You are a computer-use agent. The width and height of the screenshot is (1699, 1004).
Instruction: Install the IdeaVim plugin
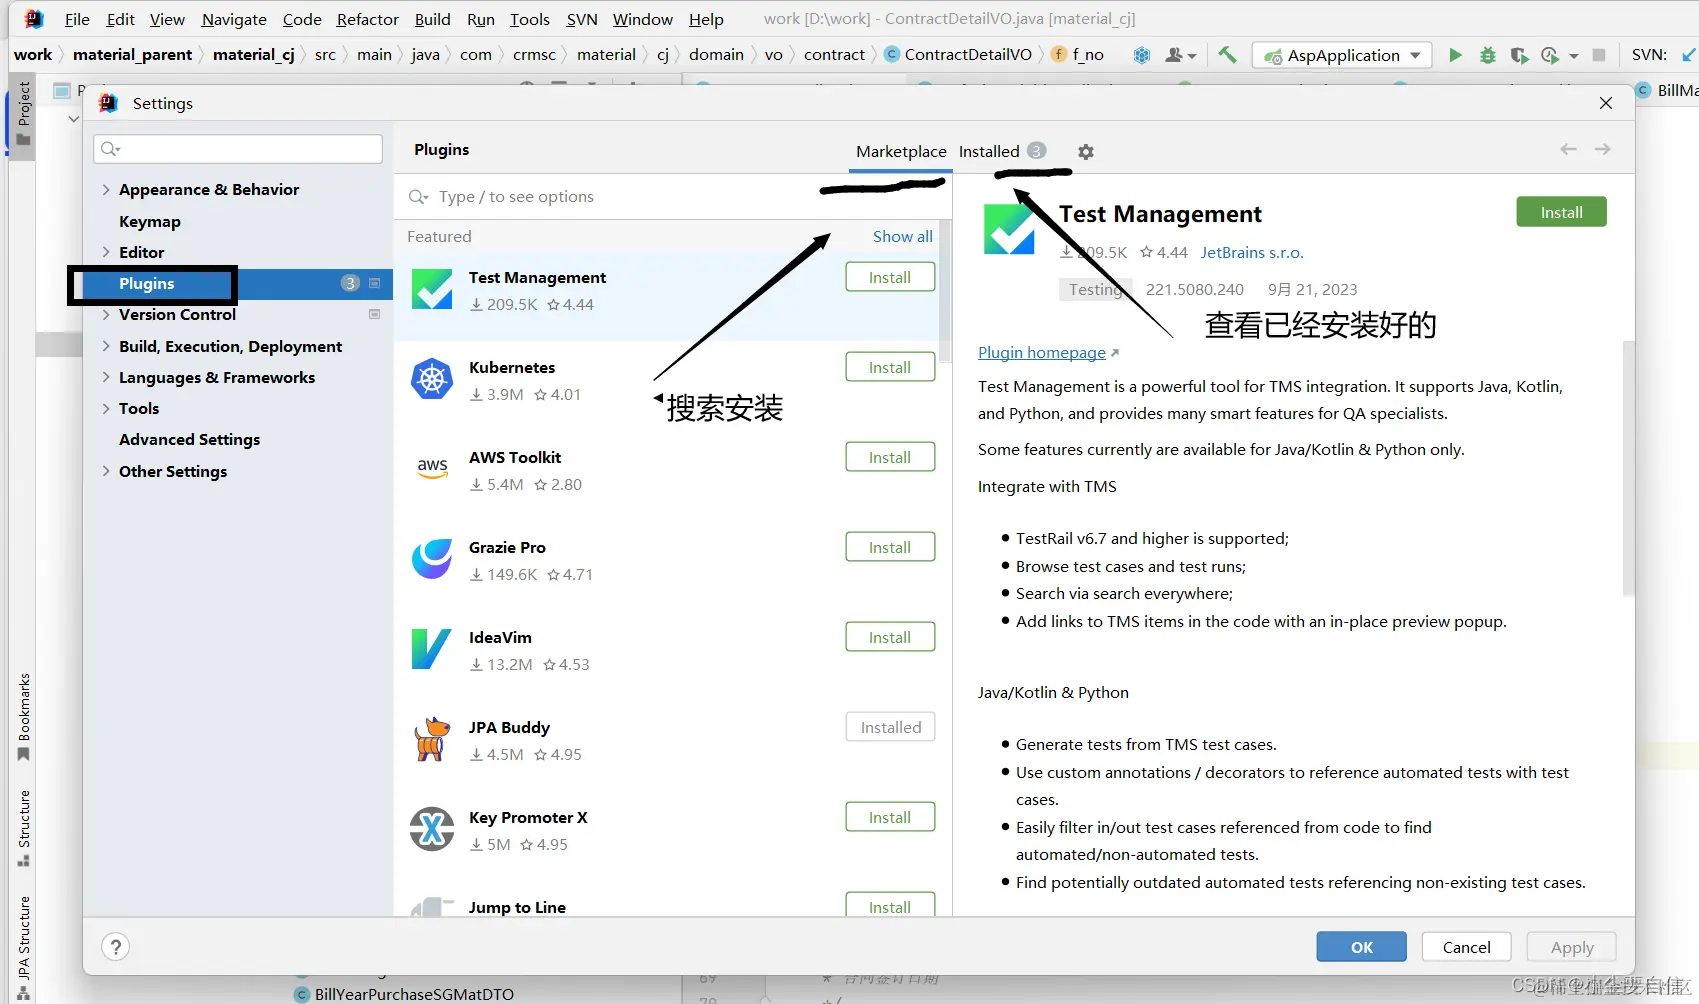pos(890,637)
